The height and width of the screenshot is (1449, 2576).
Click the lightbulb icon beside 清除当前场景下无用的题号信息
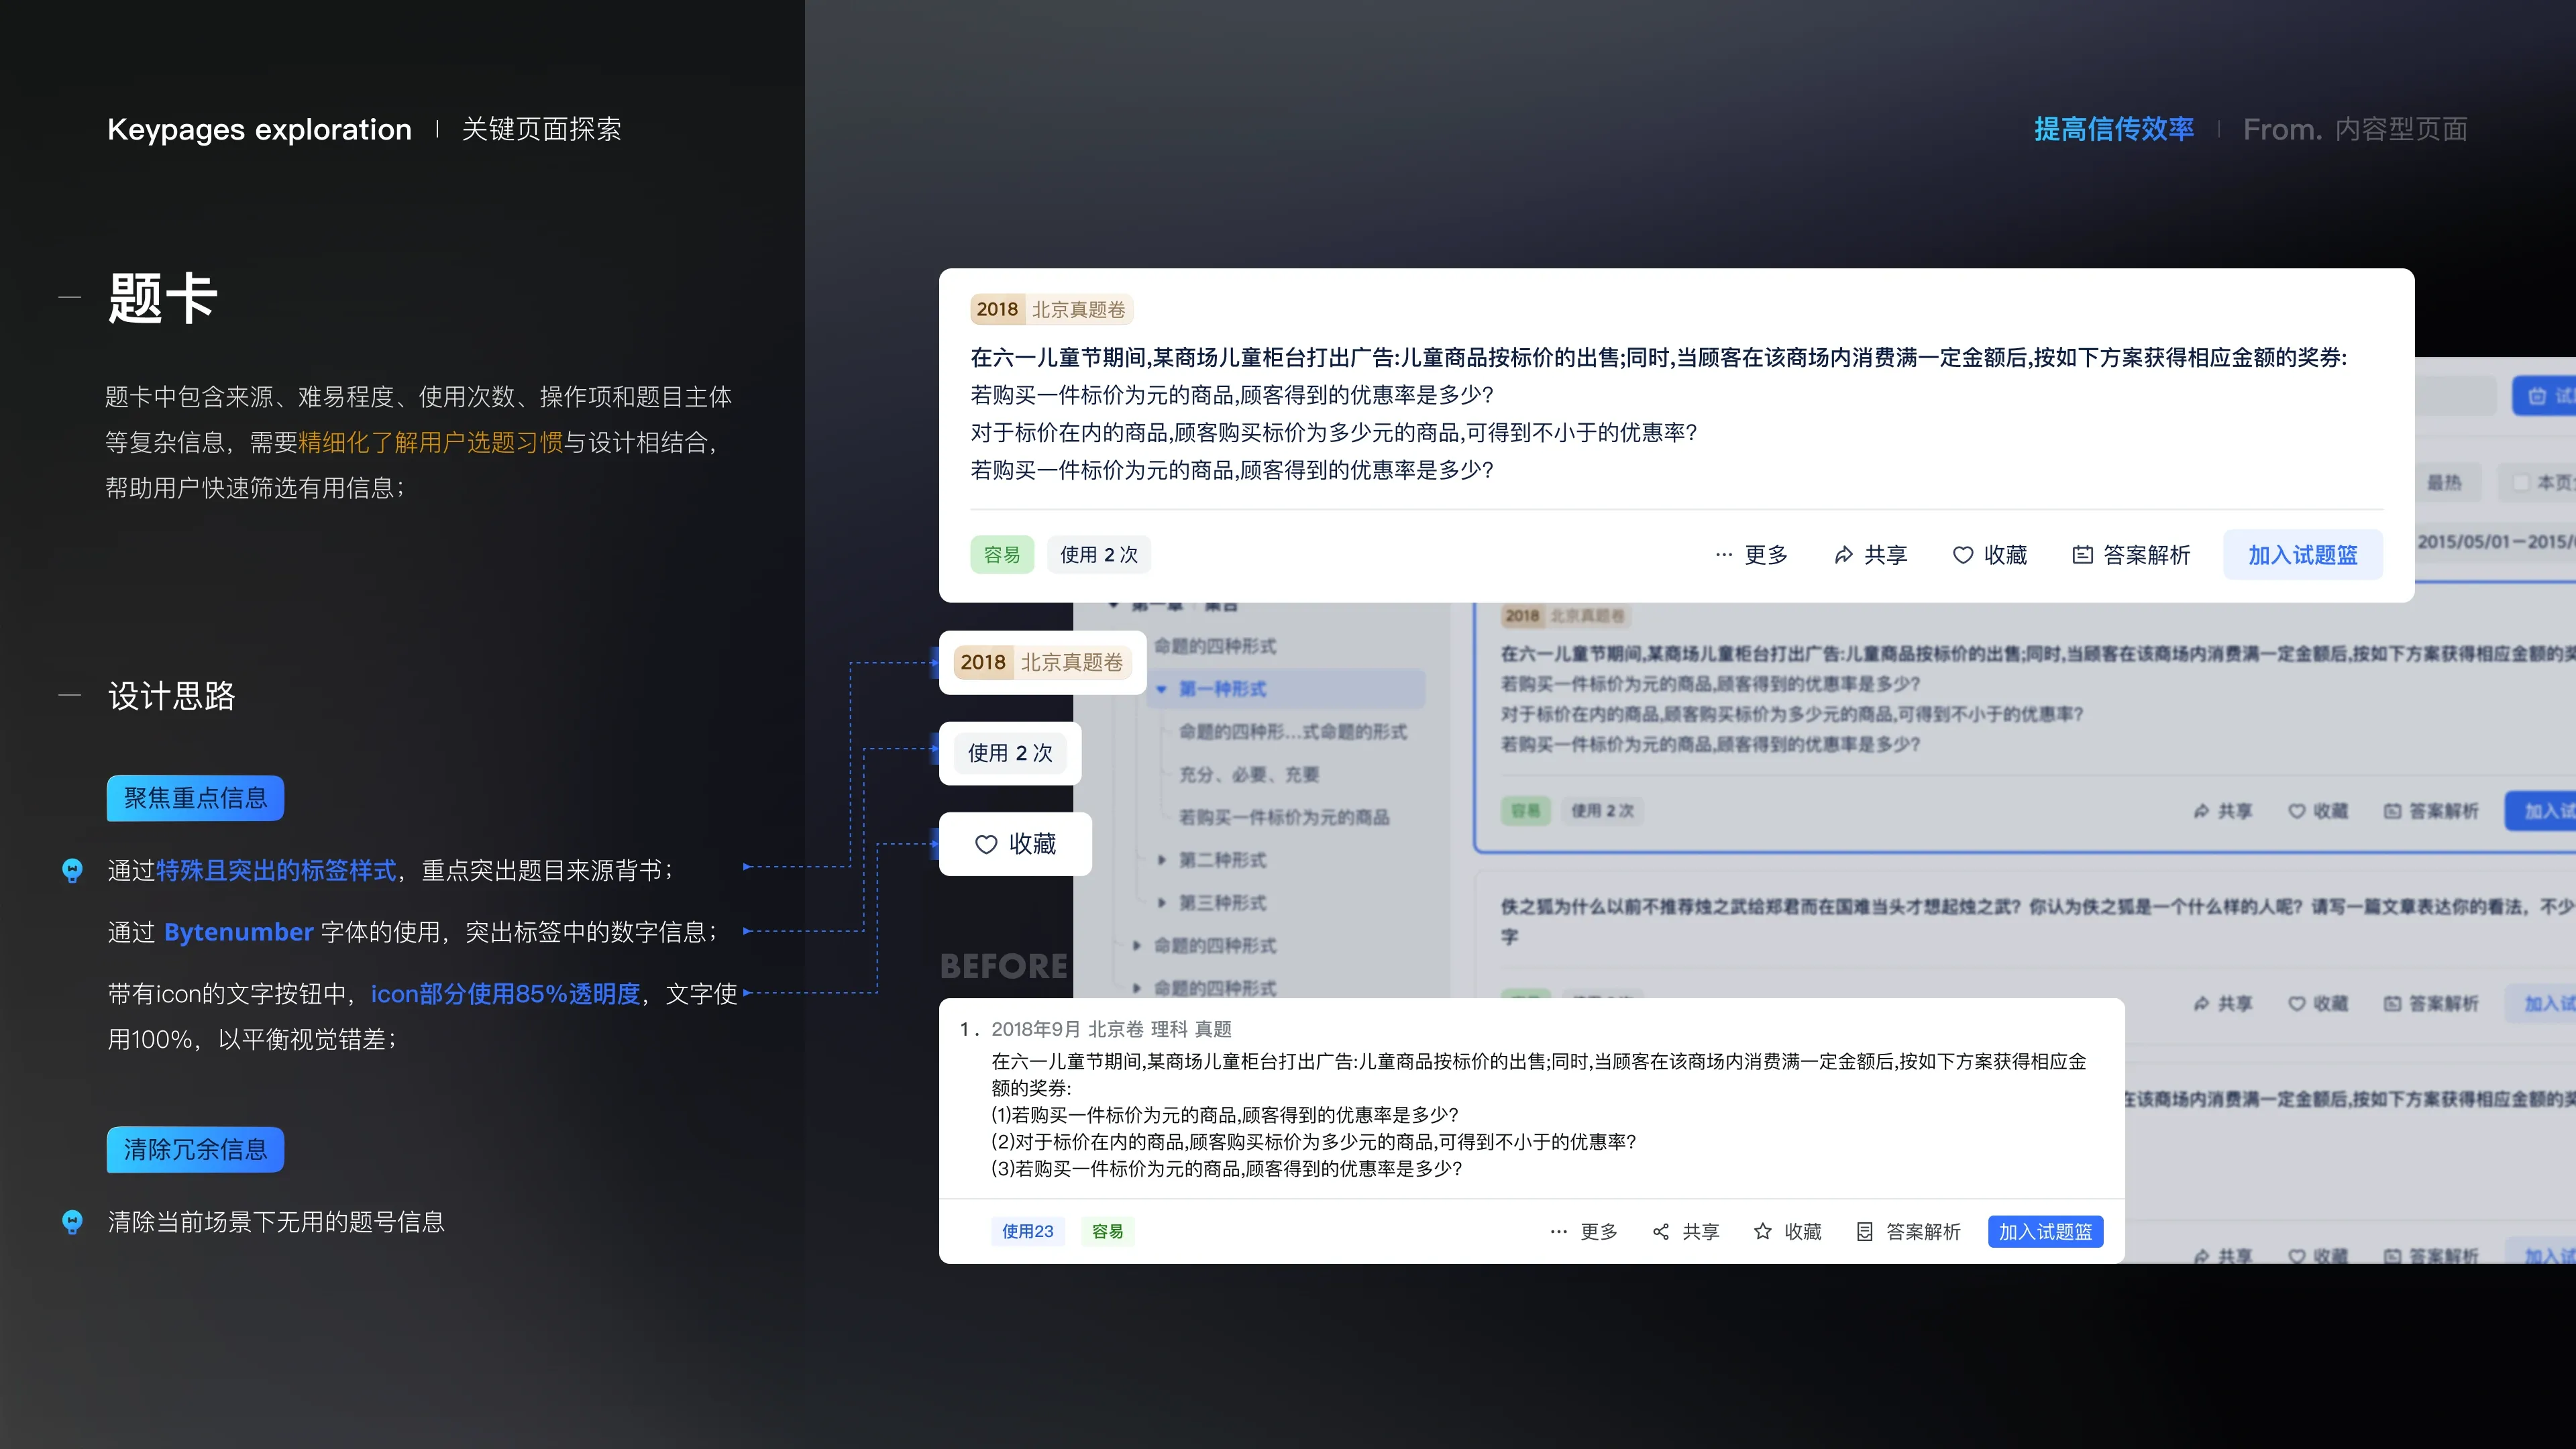pyautogui.click(x=72, y=1222)
